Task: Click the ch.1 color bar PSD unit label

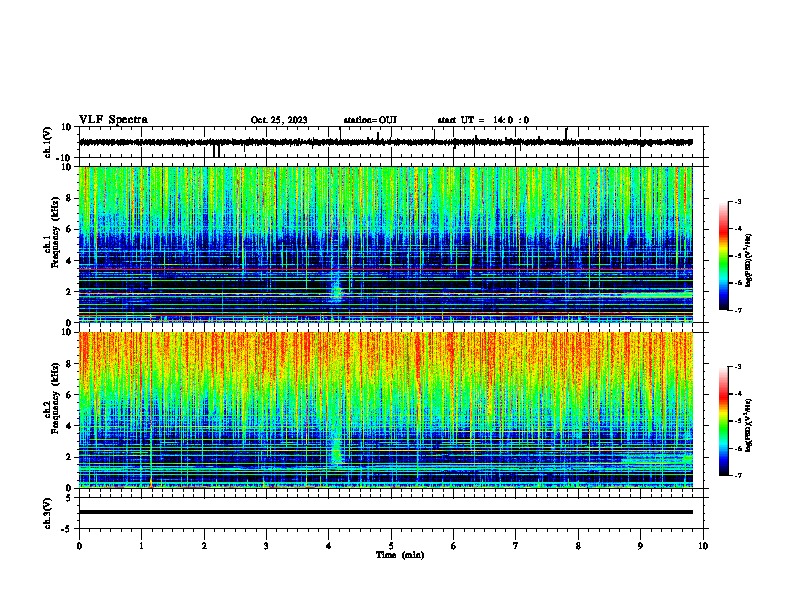Action: point(748,261)
